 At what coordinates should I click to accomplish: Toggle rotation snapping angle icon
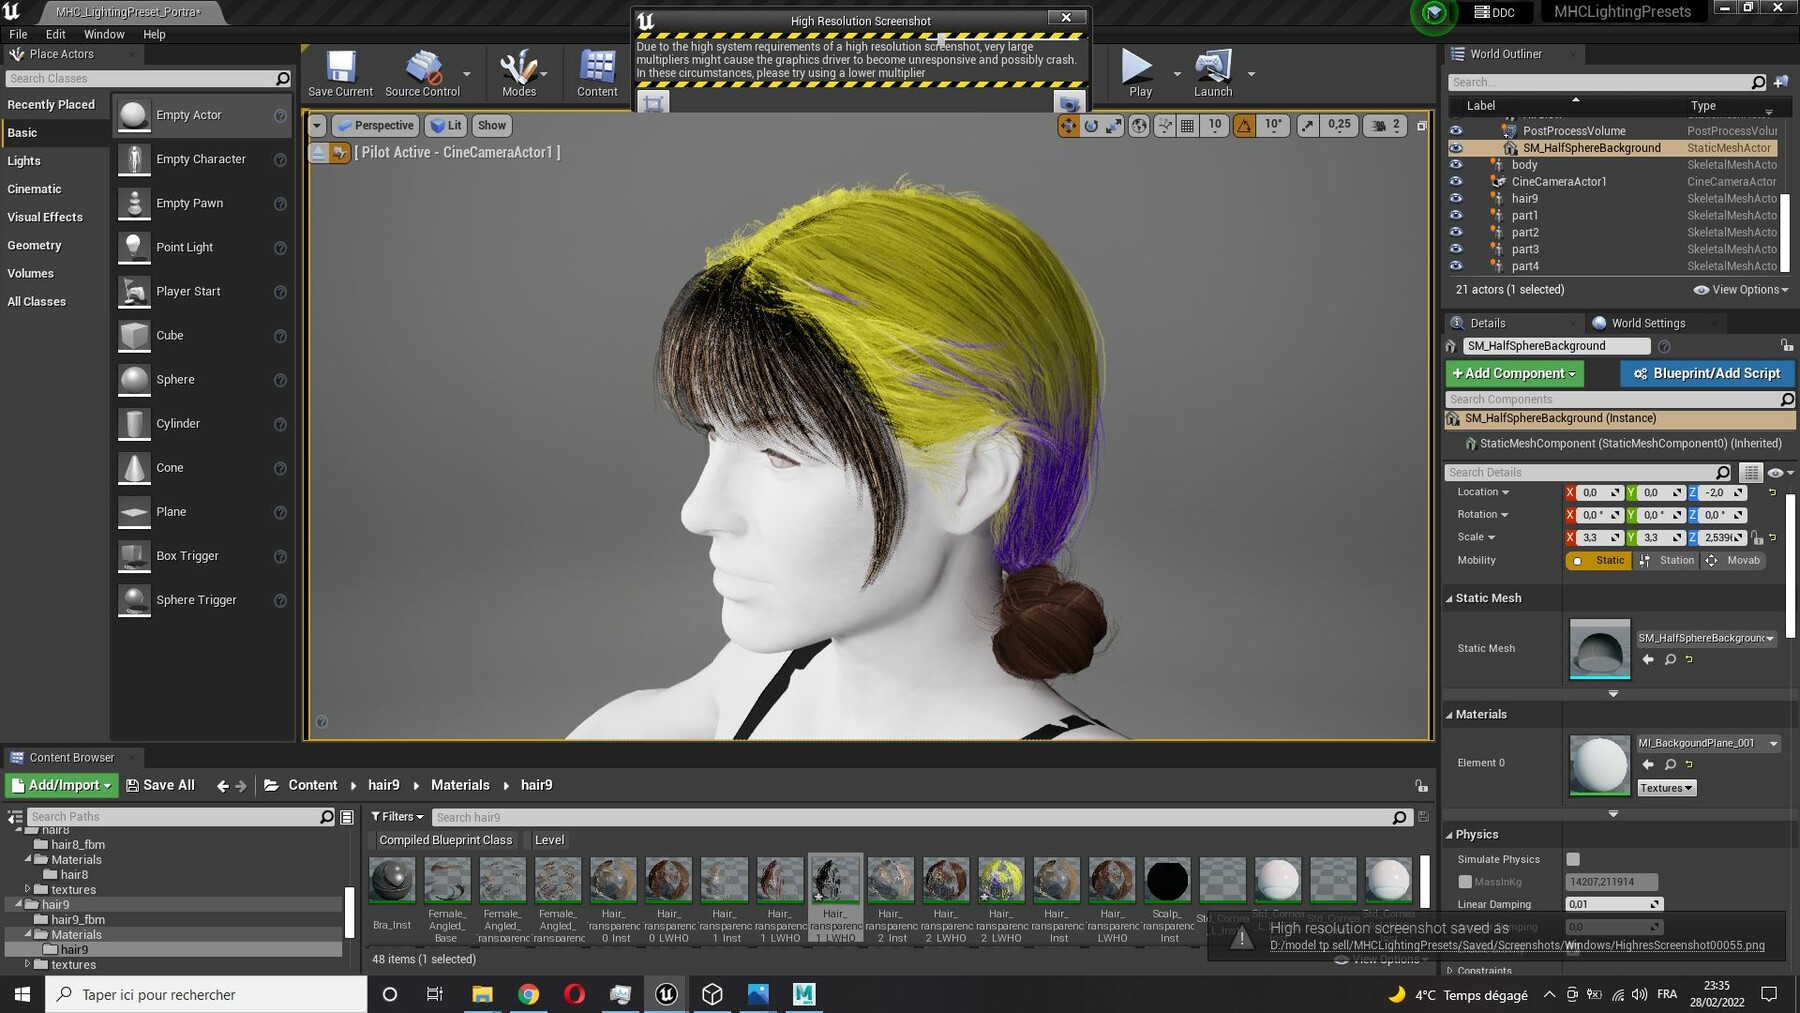(1244, 125)
